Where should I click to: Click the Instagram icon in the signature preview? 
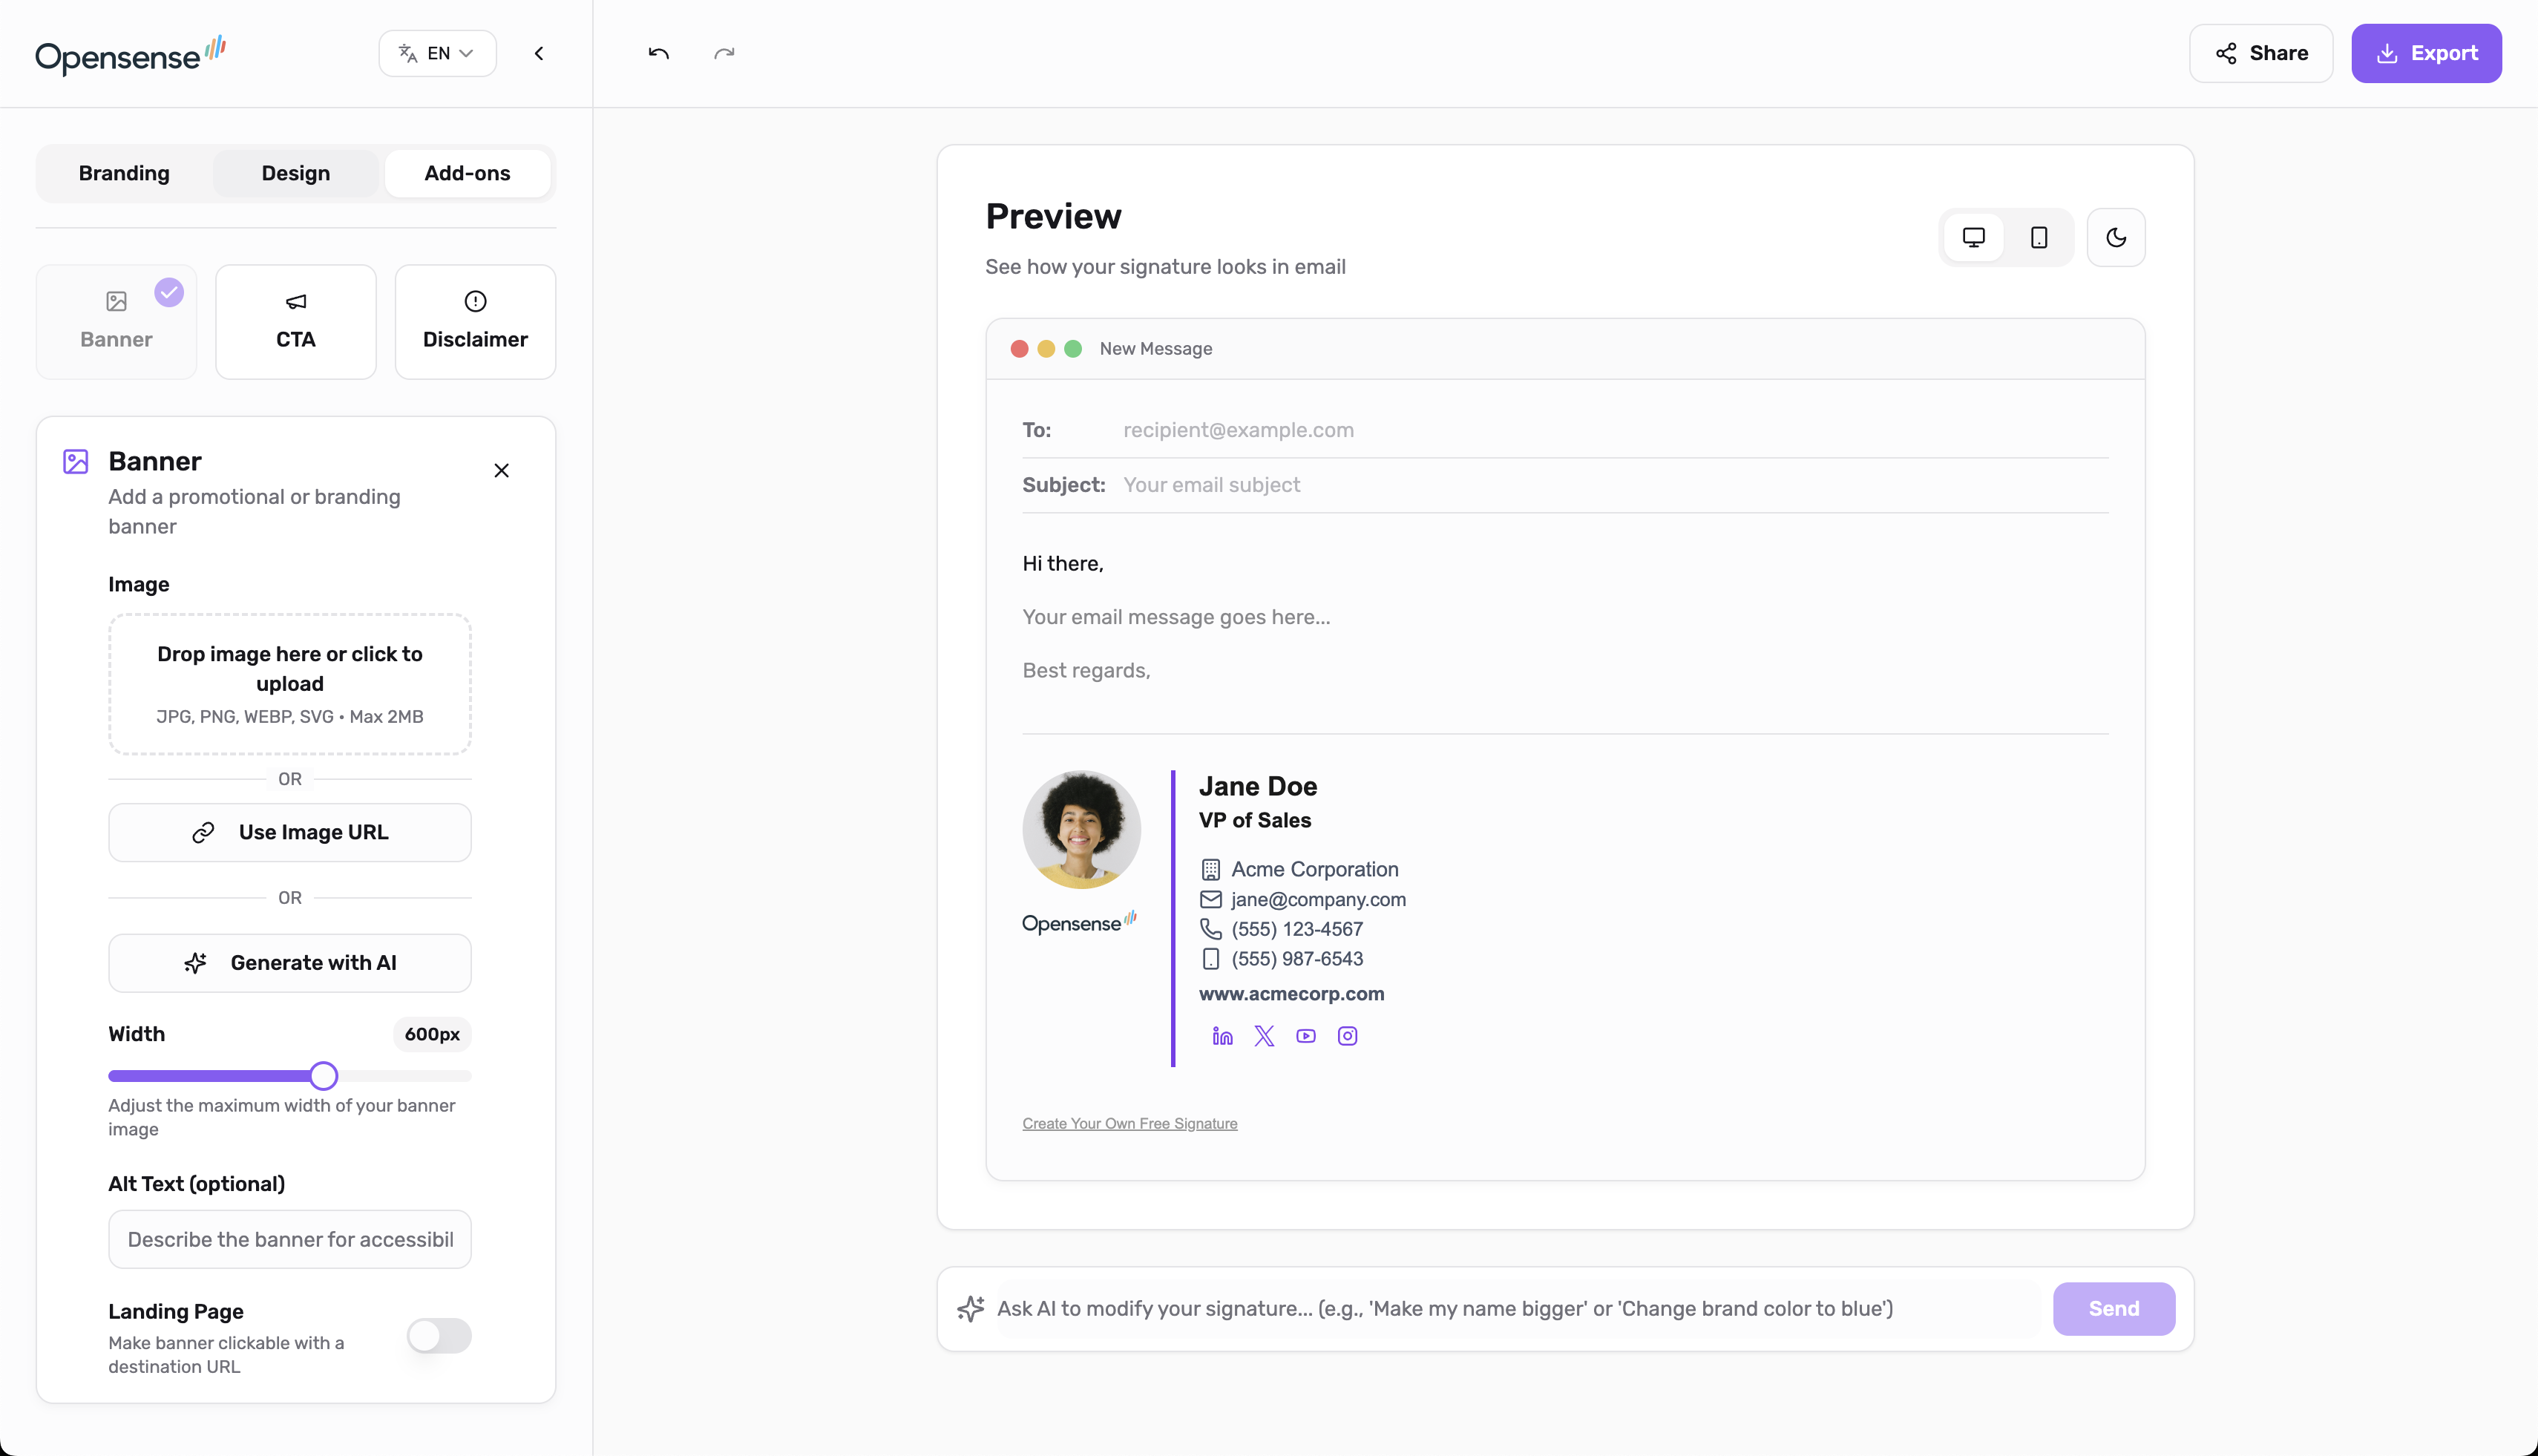coord(1347,1036)
